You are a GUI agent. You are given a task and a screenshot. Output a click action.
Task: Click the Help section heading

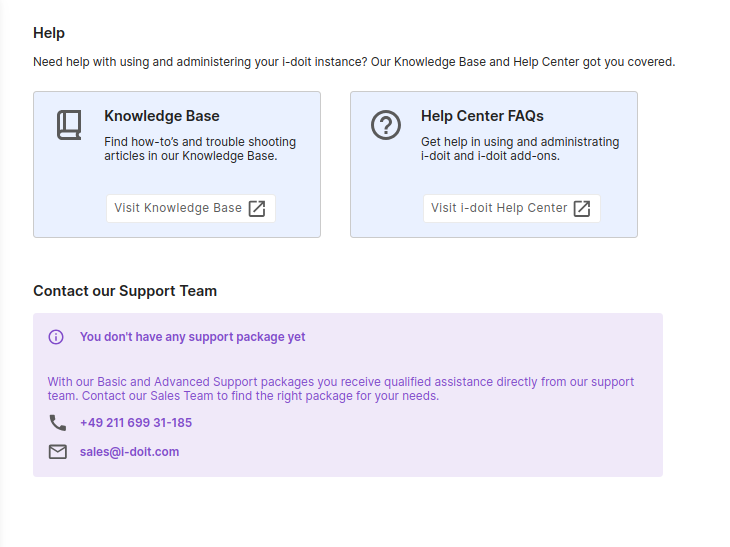pos(49,33)
